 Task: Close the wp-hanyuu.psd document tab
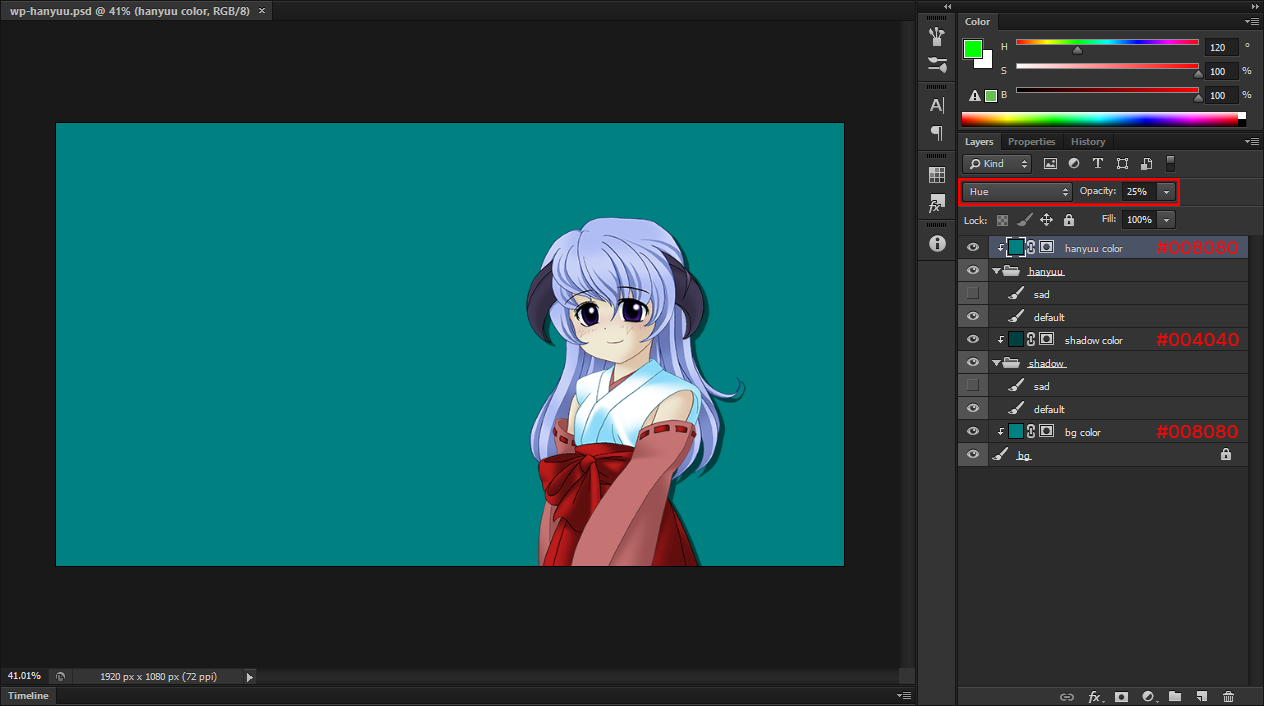tap(262, 10)
